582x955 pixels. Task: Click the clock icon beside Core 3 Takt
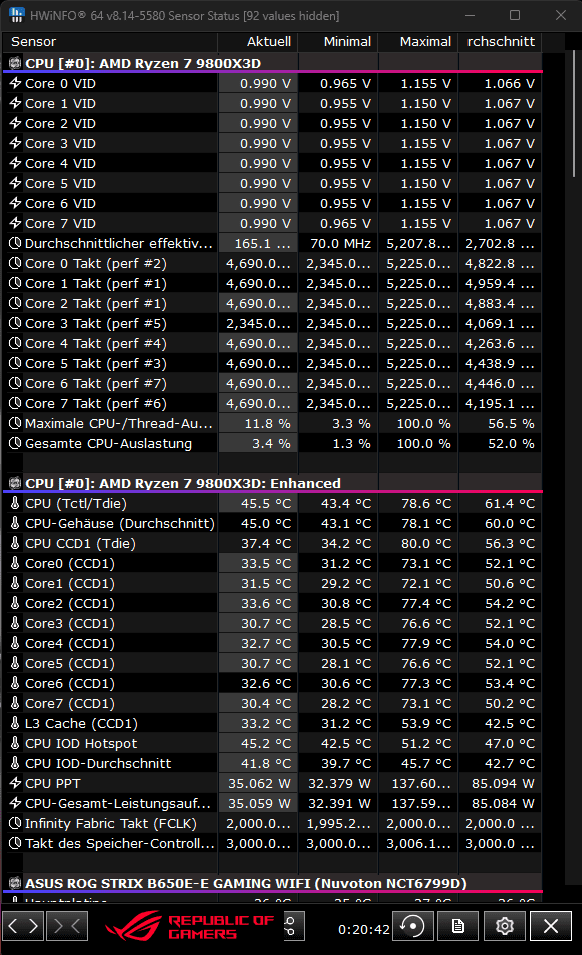[x=15, y=323]
